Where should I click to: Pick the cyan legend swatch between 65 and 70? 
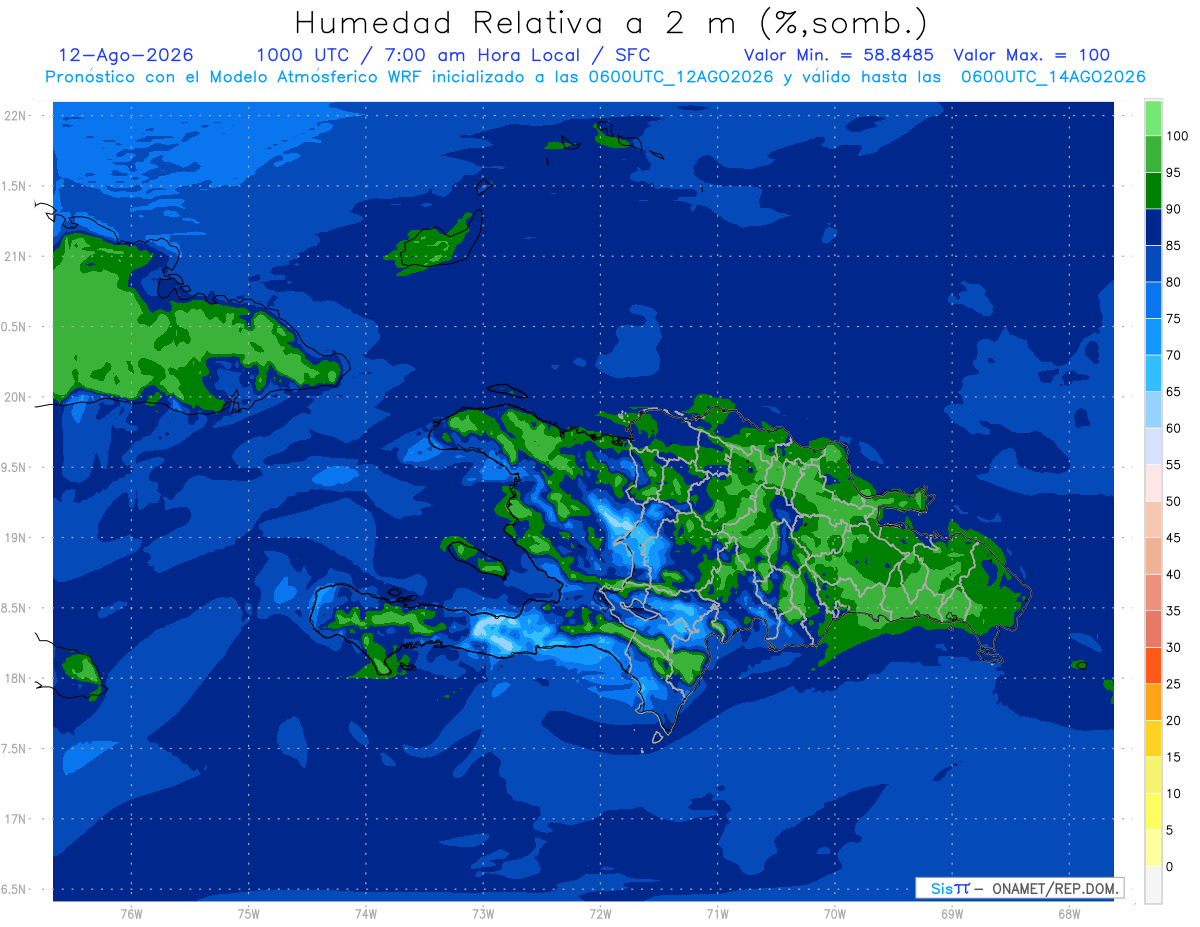(x=1153, y=373)
